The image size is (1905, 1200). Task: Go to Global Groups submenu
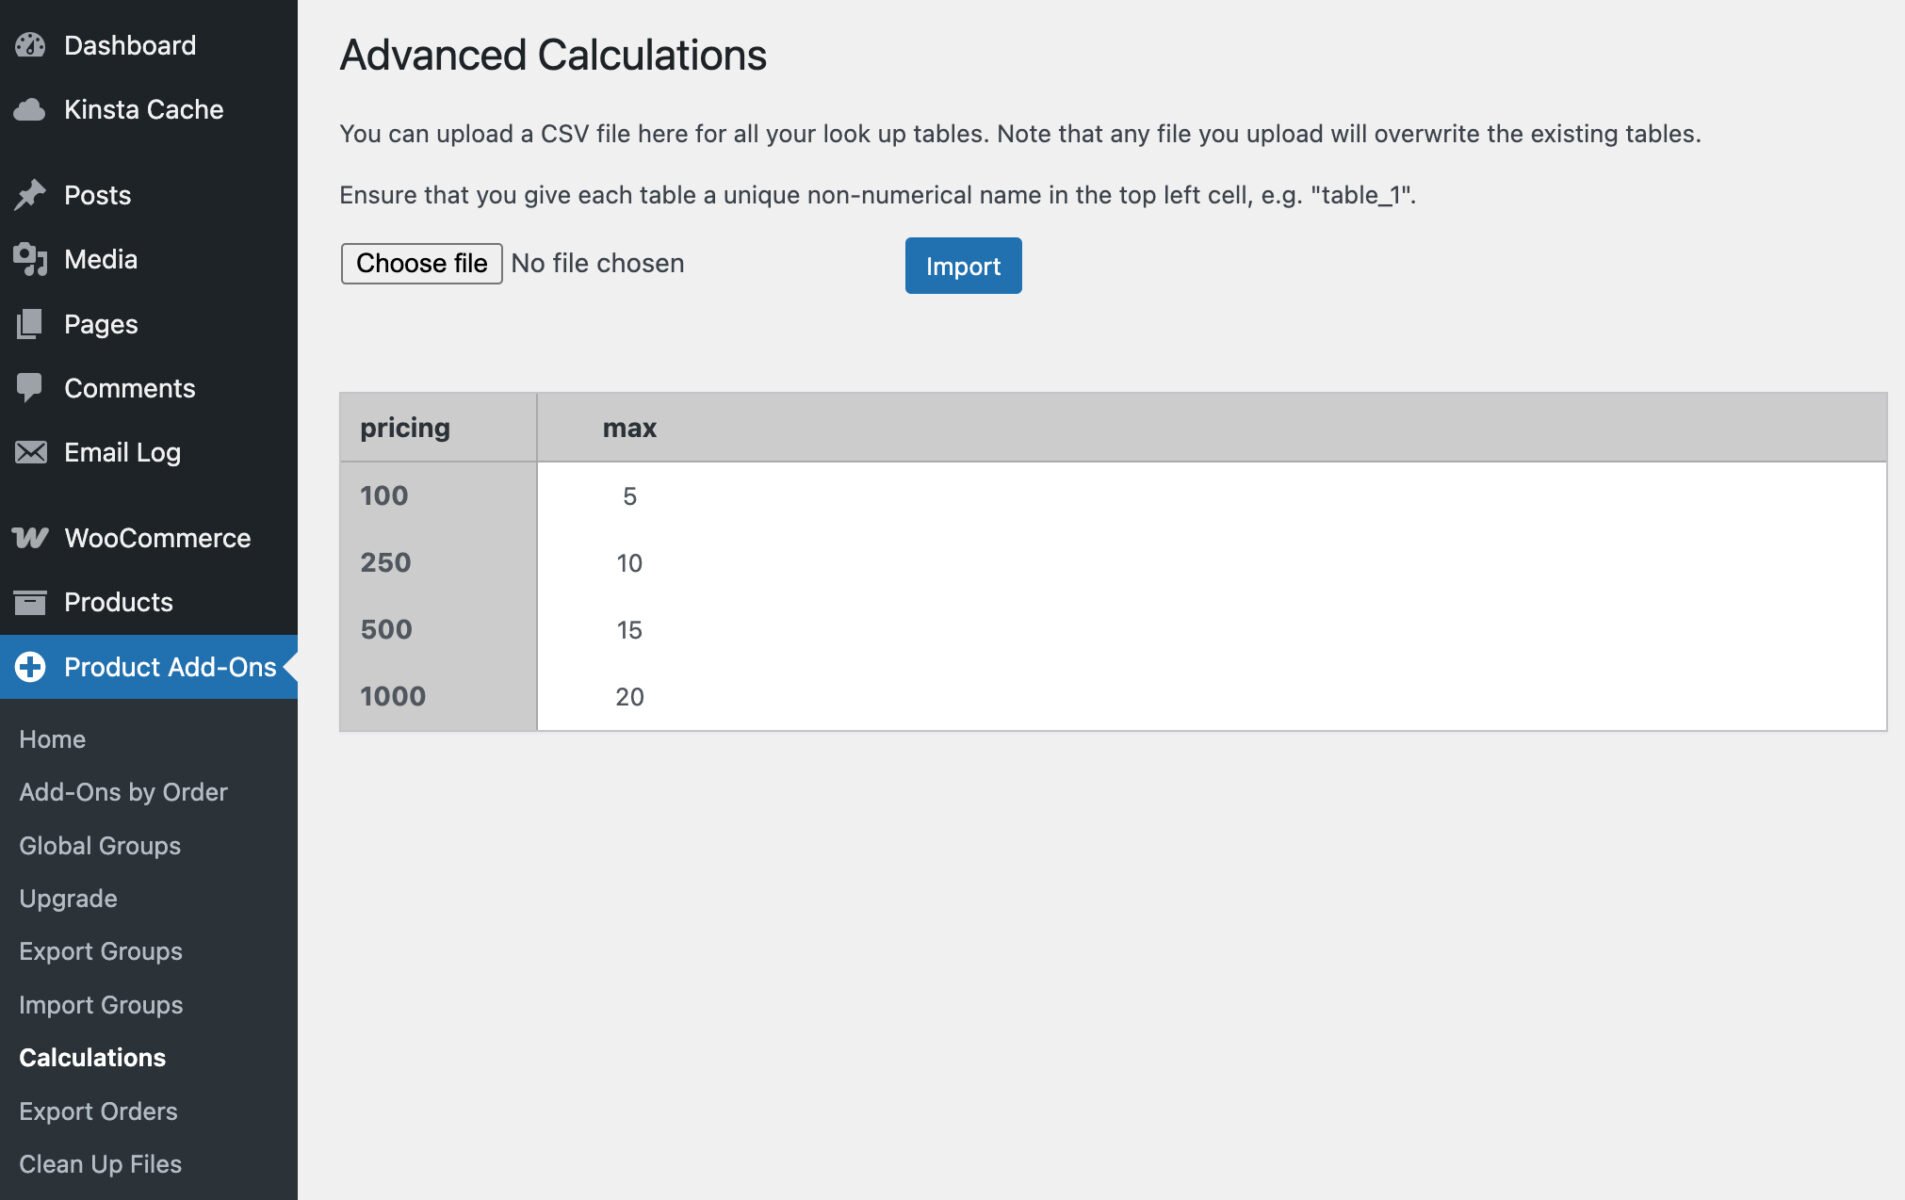tap(100, 846)
